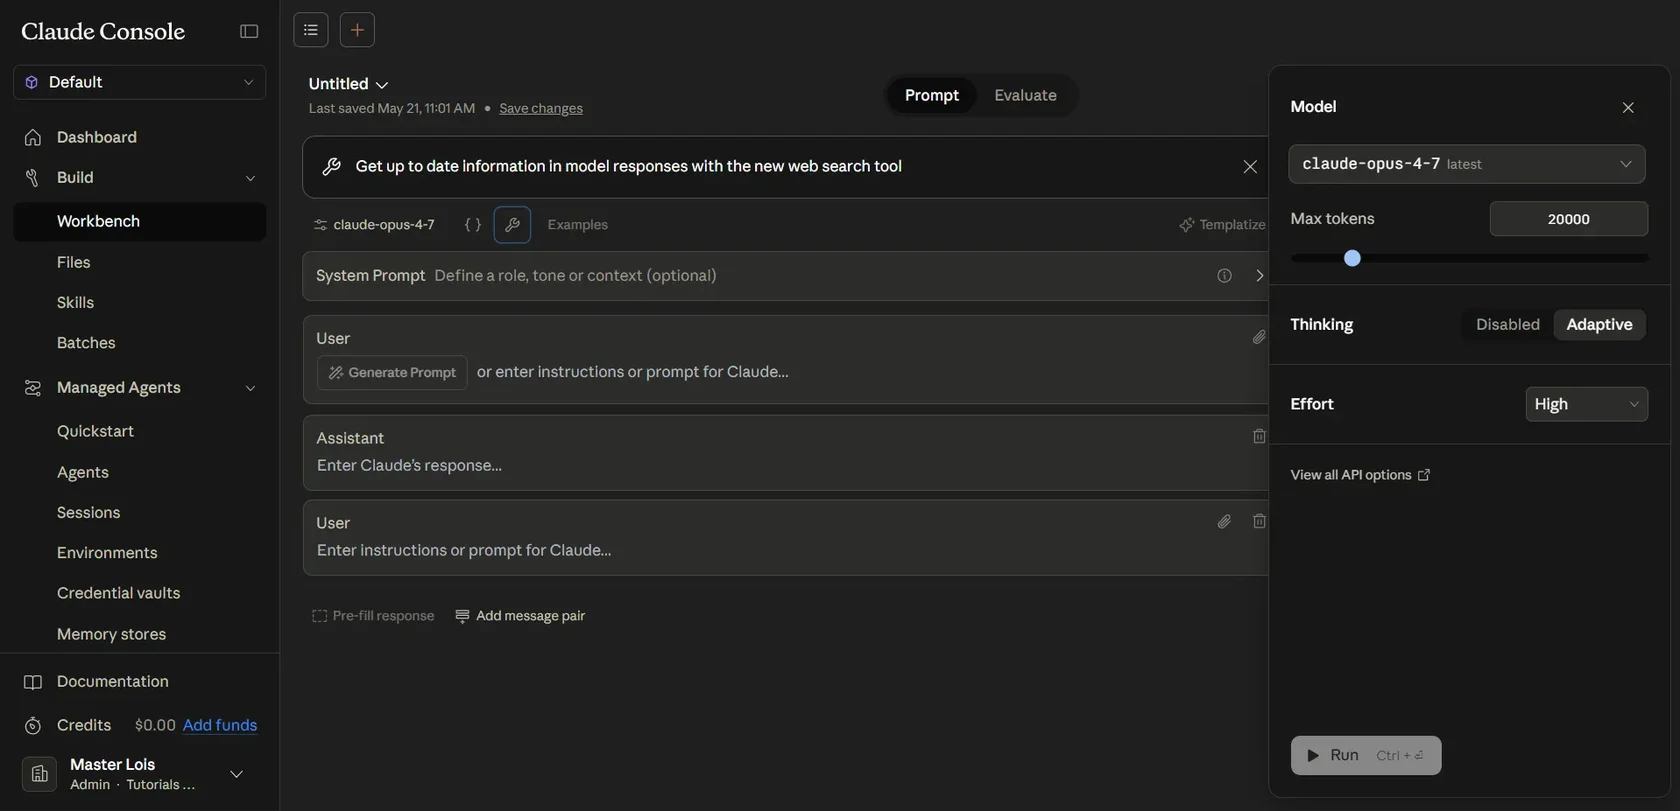
Task: Click the Max tokens slider handle
Action: (1352, 258)
